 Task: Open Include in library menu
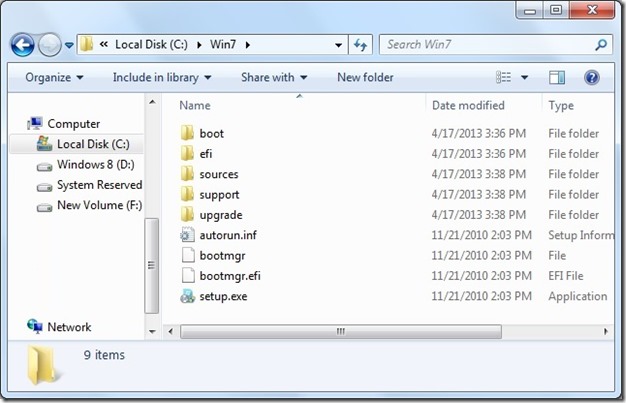tap(162, 77)
